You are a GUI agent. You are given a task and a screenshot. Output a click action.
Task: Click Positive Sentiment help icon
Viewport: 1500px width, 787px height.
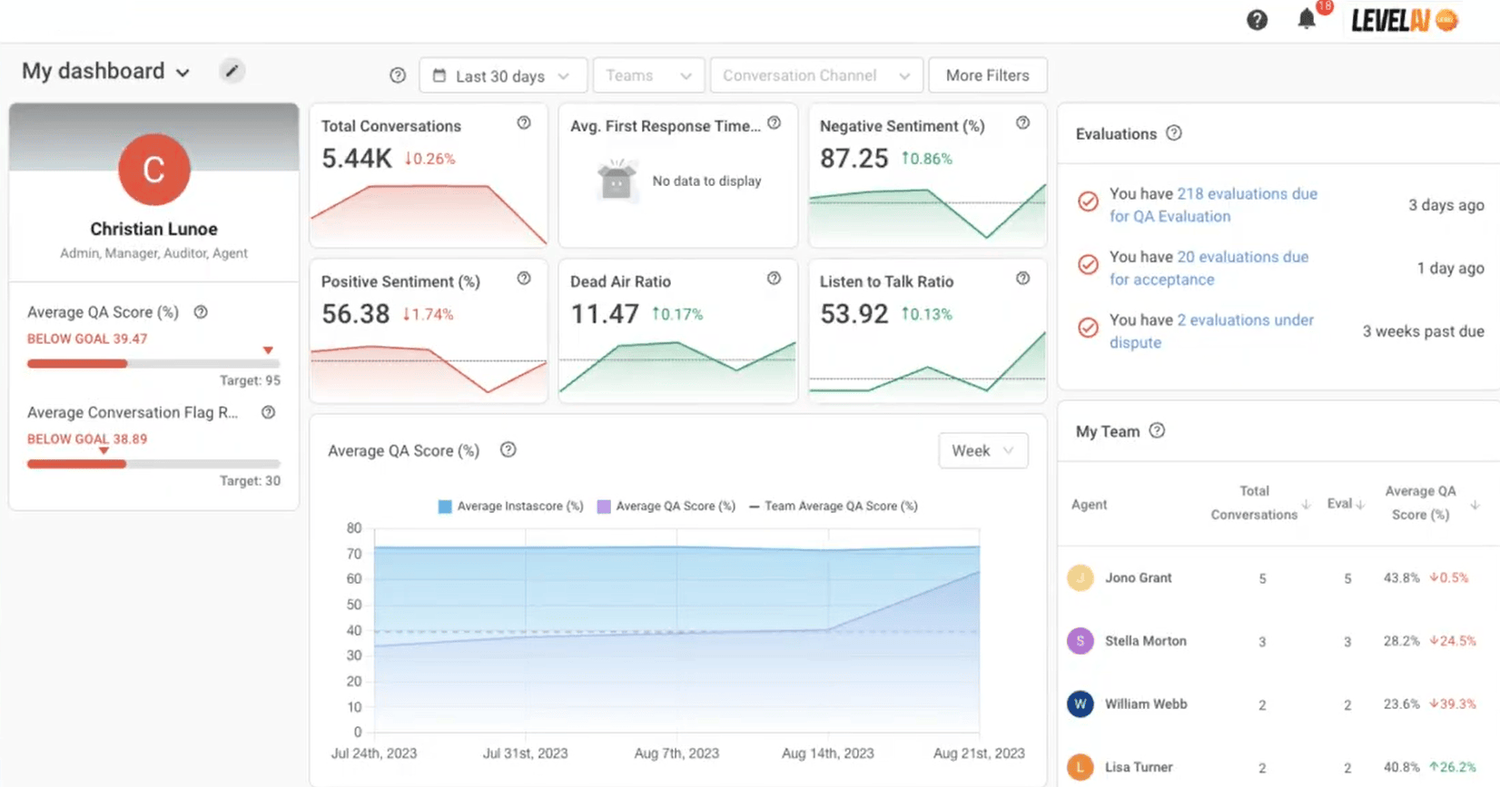[x=524, y=278]
